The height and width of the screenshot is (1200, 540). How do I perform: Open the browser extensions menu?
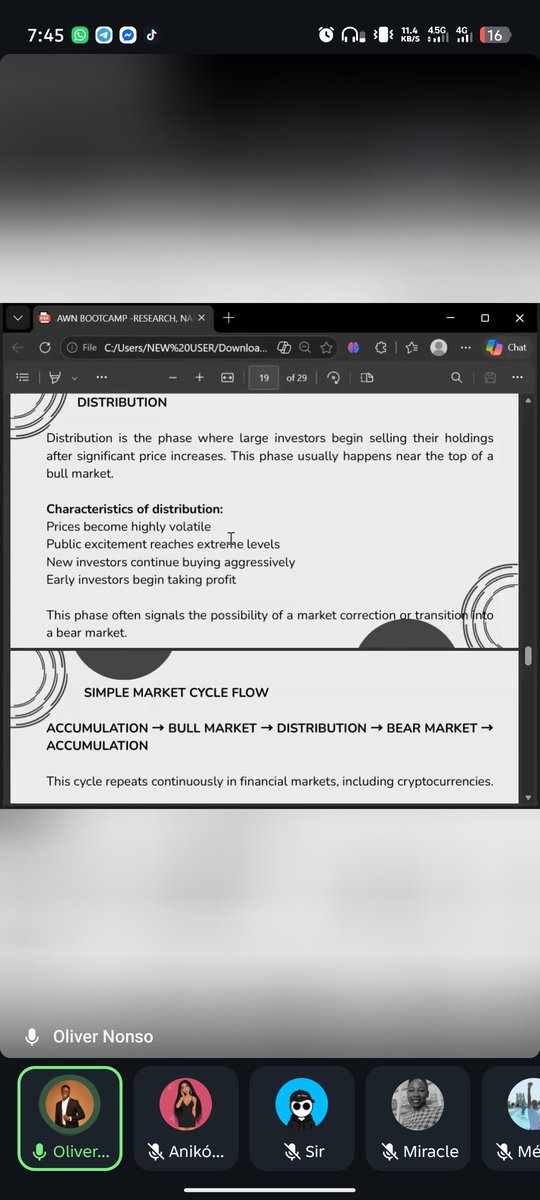tap(380, 347)
